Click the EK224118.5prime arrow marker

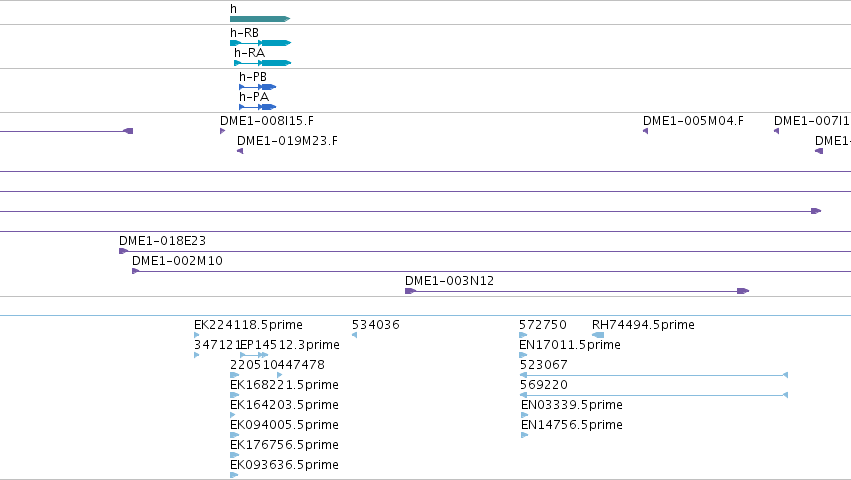coord(196,335)
